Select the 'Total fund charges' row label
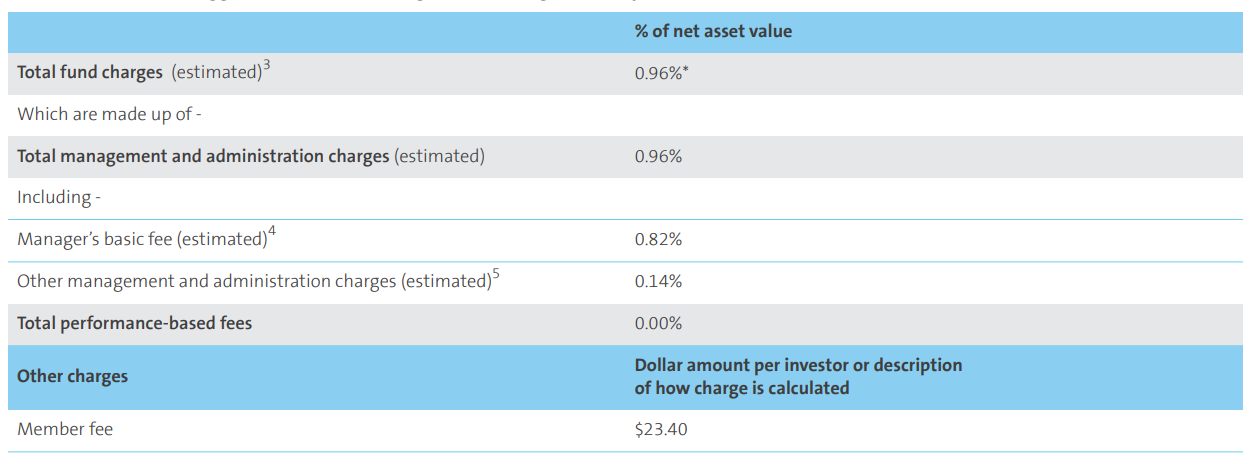 click(90, 73)
